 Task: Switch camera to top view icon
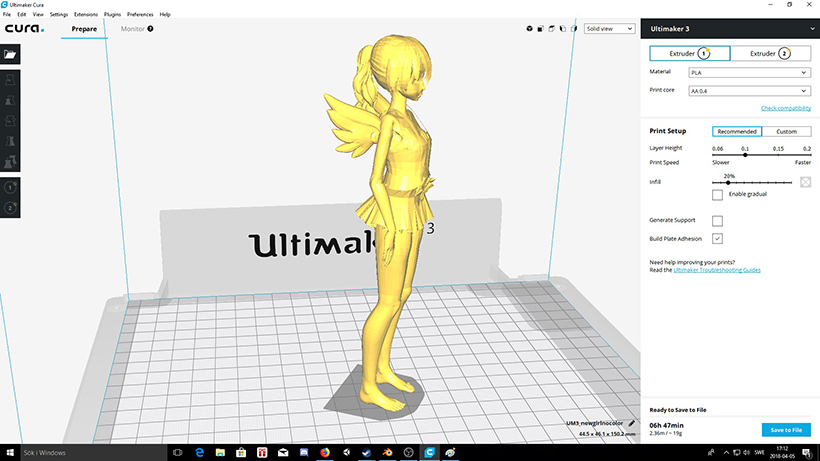tap(551, 29)
